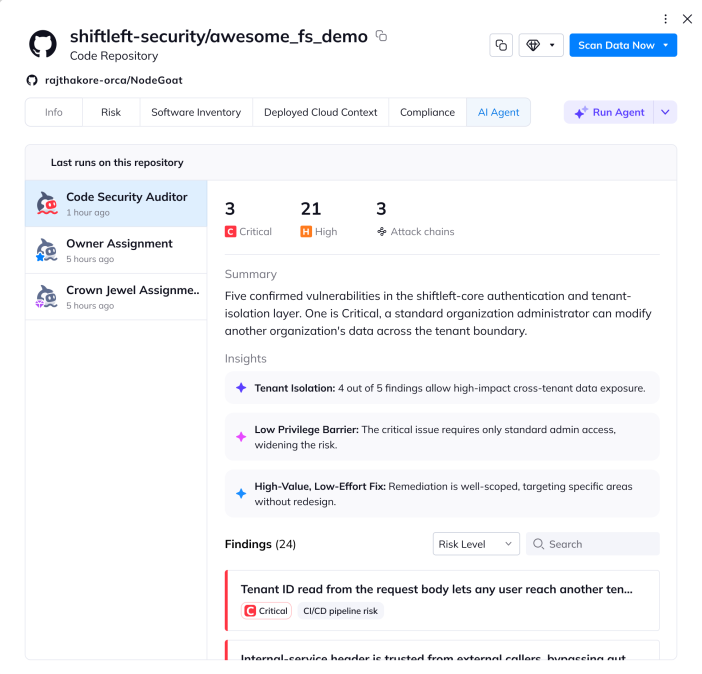Click the Owner Assignment orca icon
The height and width of the screenshot is (674, 702).
point(47,250)
